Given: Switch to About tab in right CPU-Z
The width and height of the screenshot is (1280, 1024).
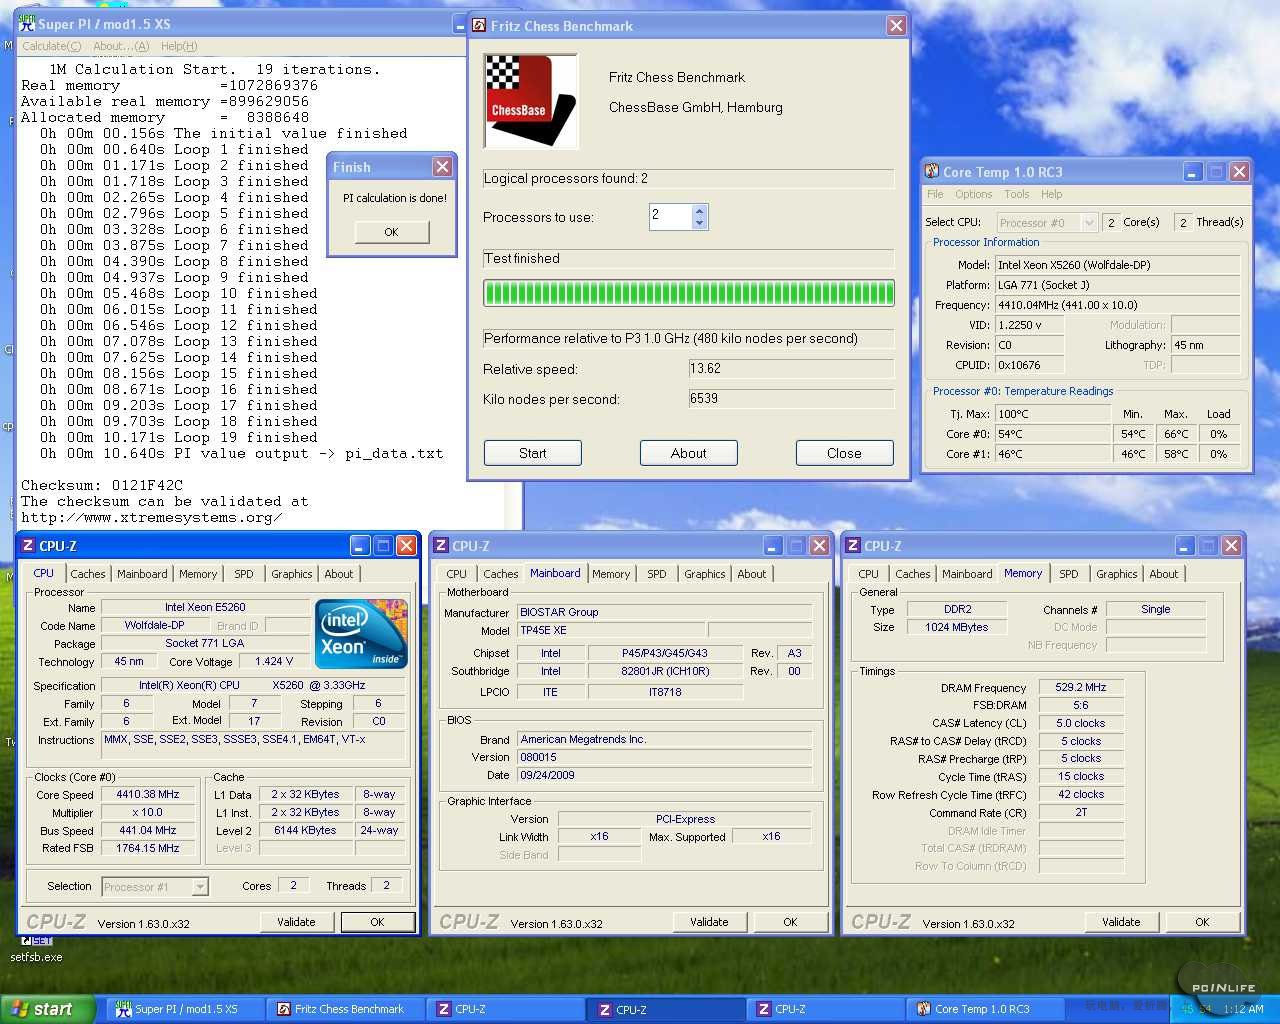Looking at the screenshot, I should [1164, 574].
